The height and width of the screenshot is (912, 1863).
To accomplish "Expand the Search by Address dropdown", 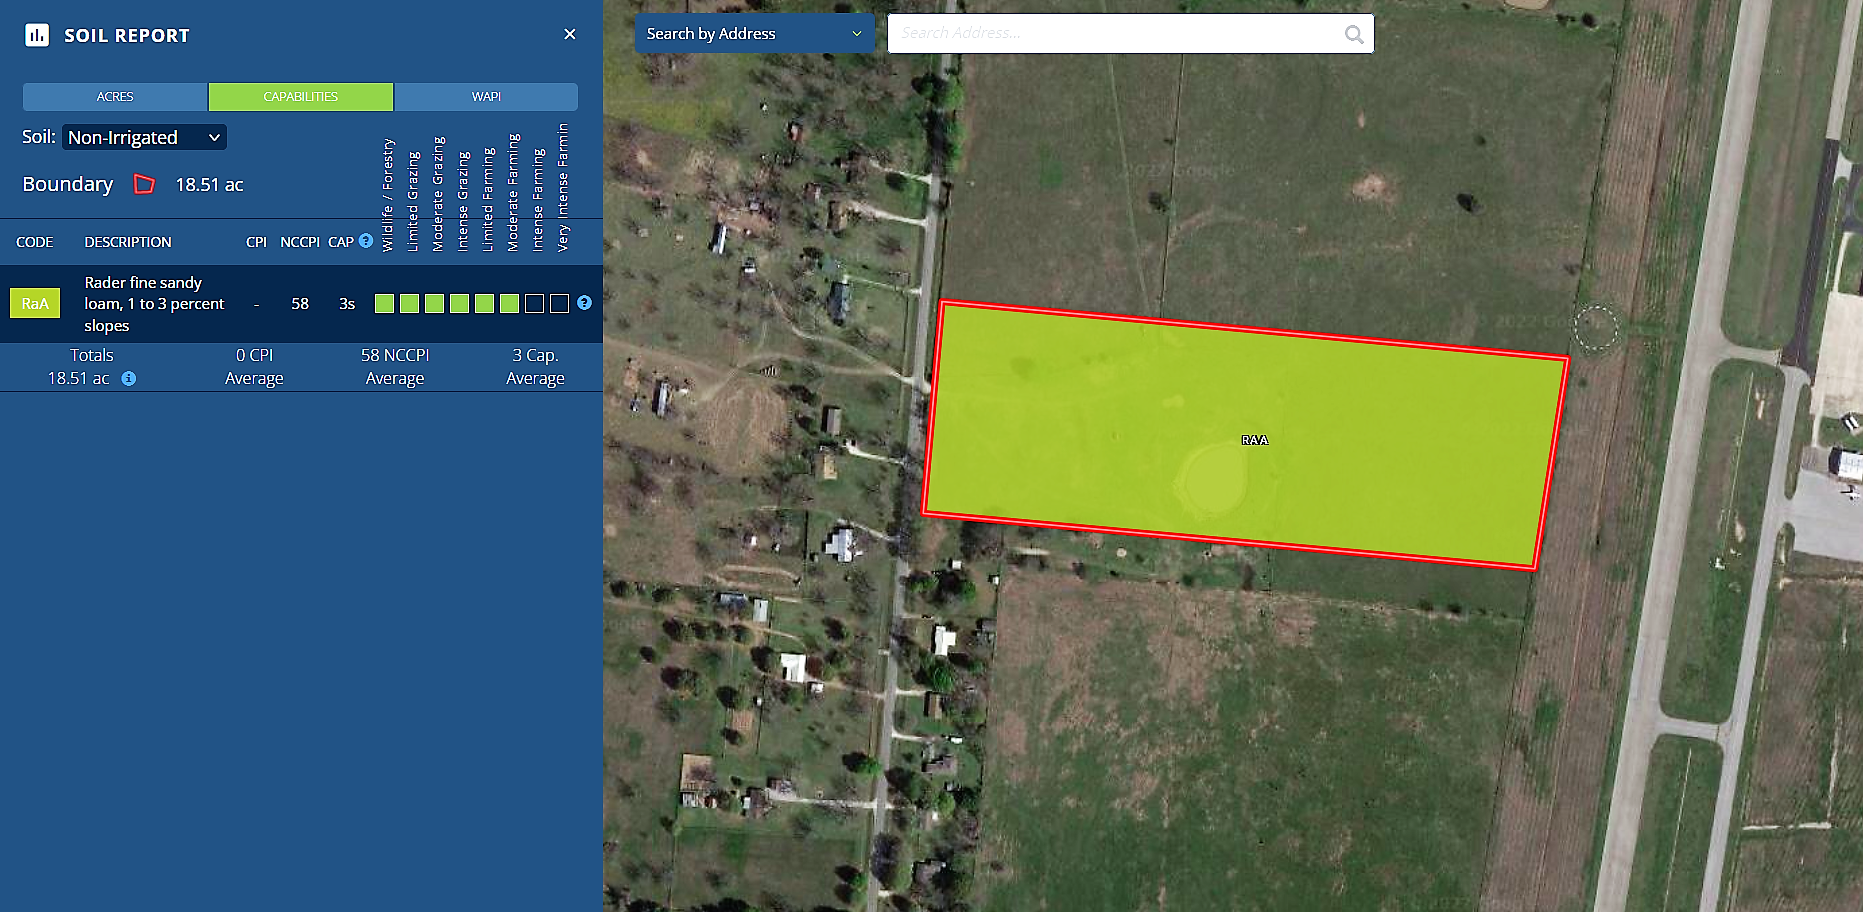I will (x=755, y=34).
